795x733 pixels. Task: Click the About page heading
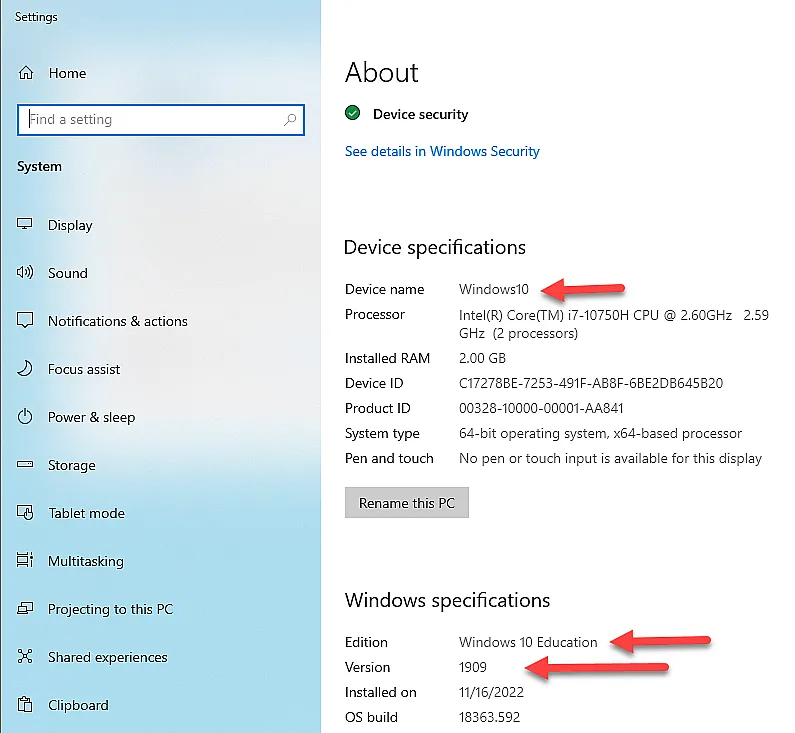pos(382,72)
